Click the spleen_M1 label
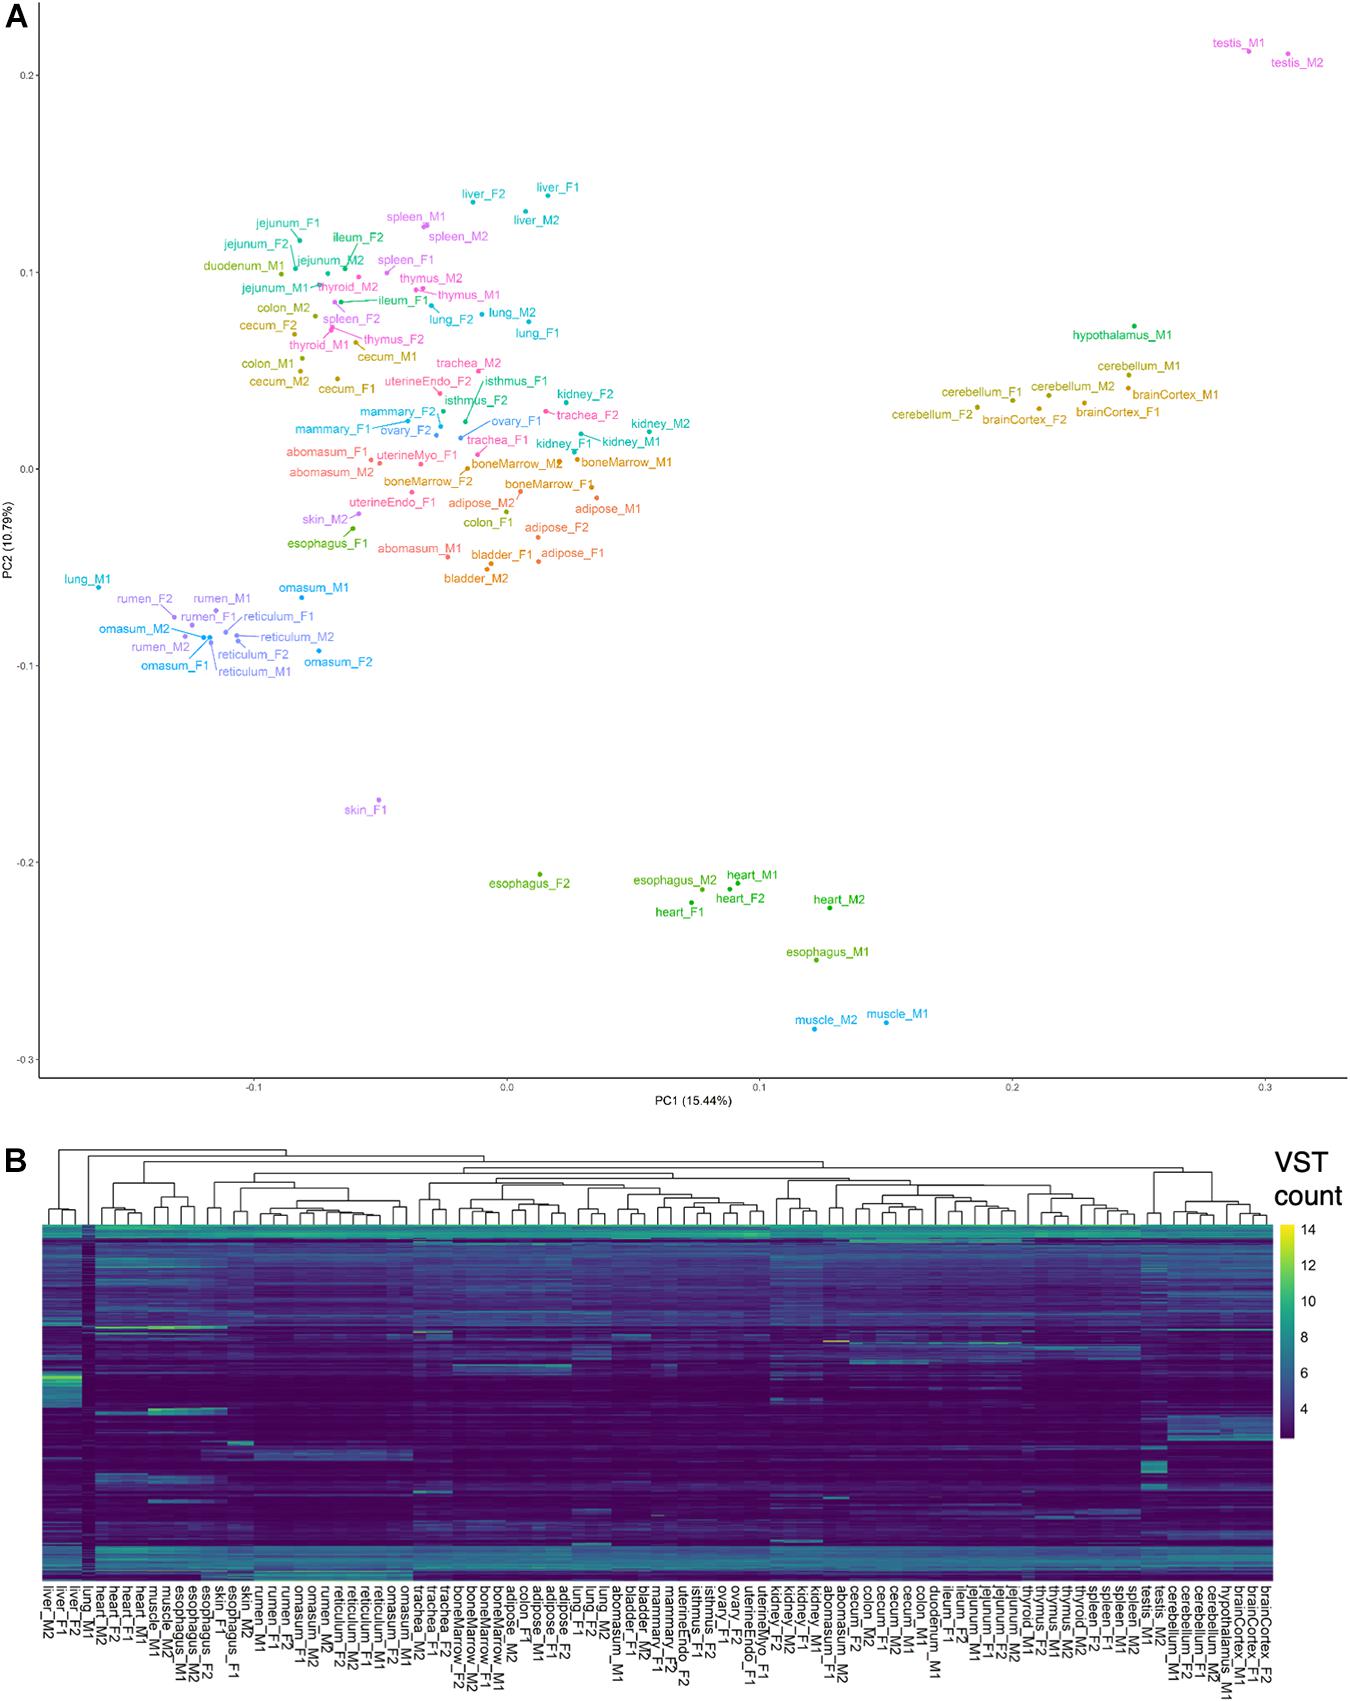 point(416,216)
